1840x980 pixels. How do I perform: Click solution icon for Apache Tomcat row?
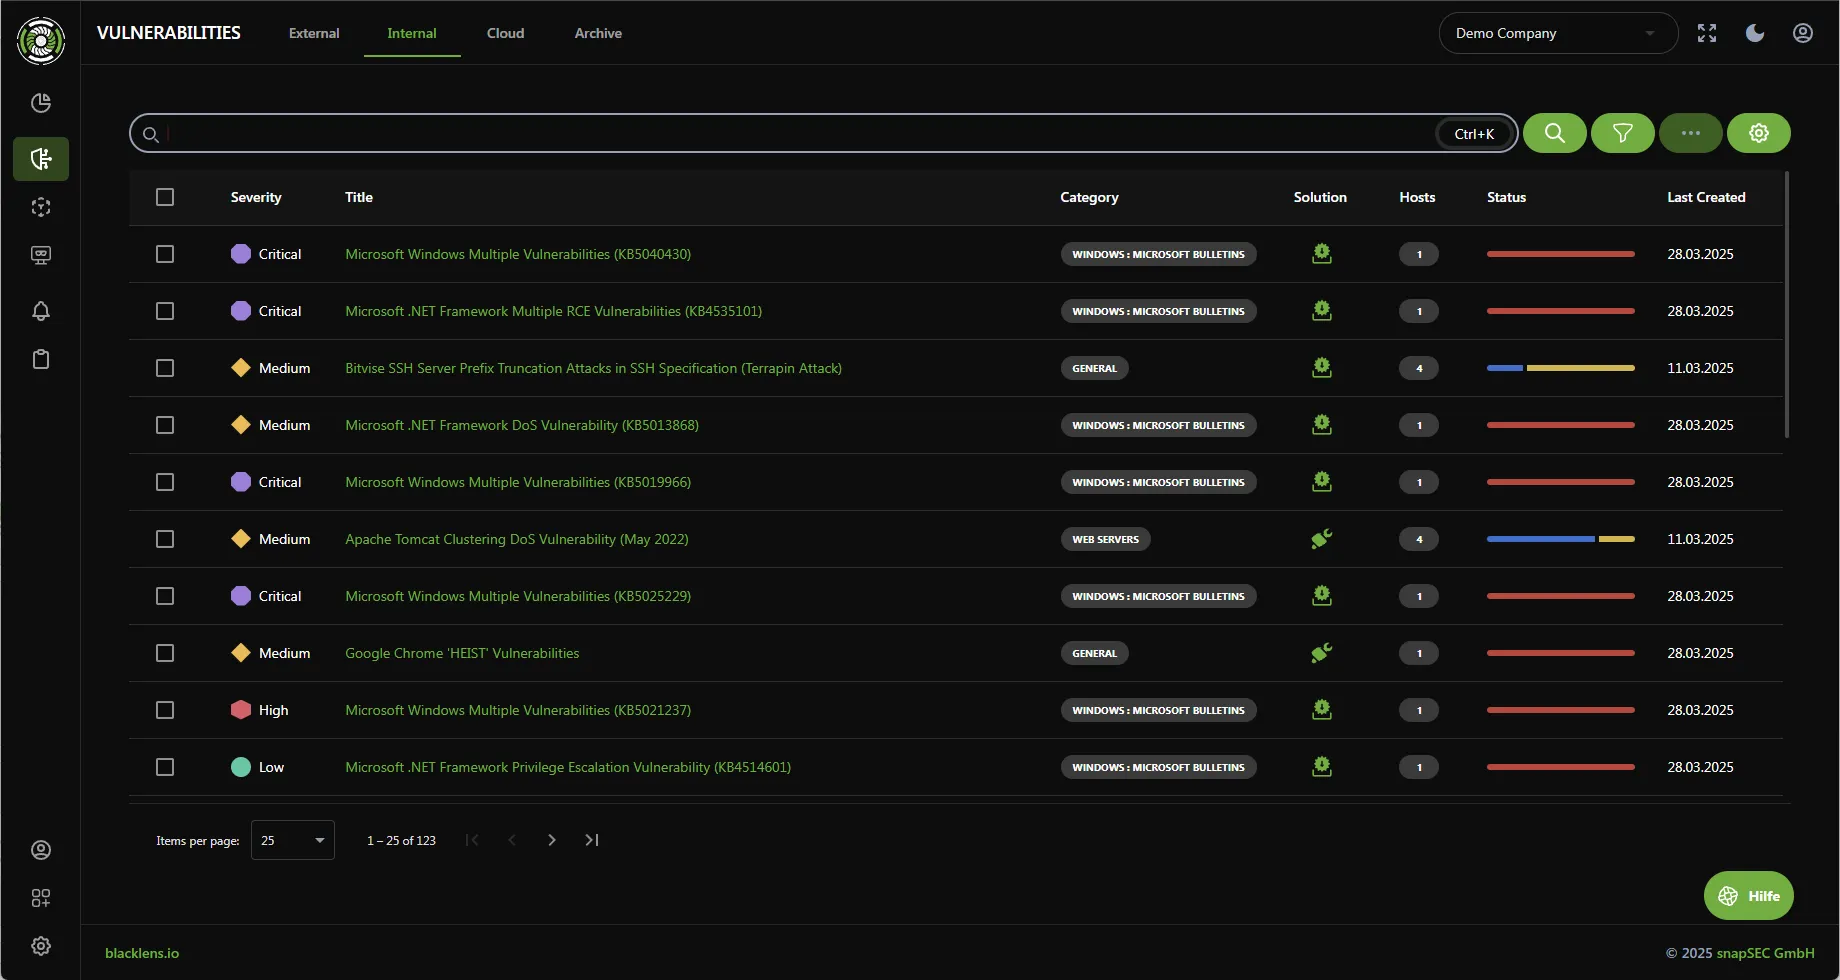click(1322, 539)
